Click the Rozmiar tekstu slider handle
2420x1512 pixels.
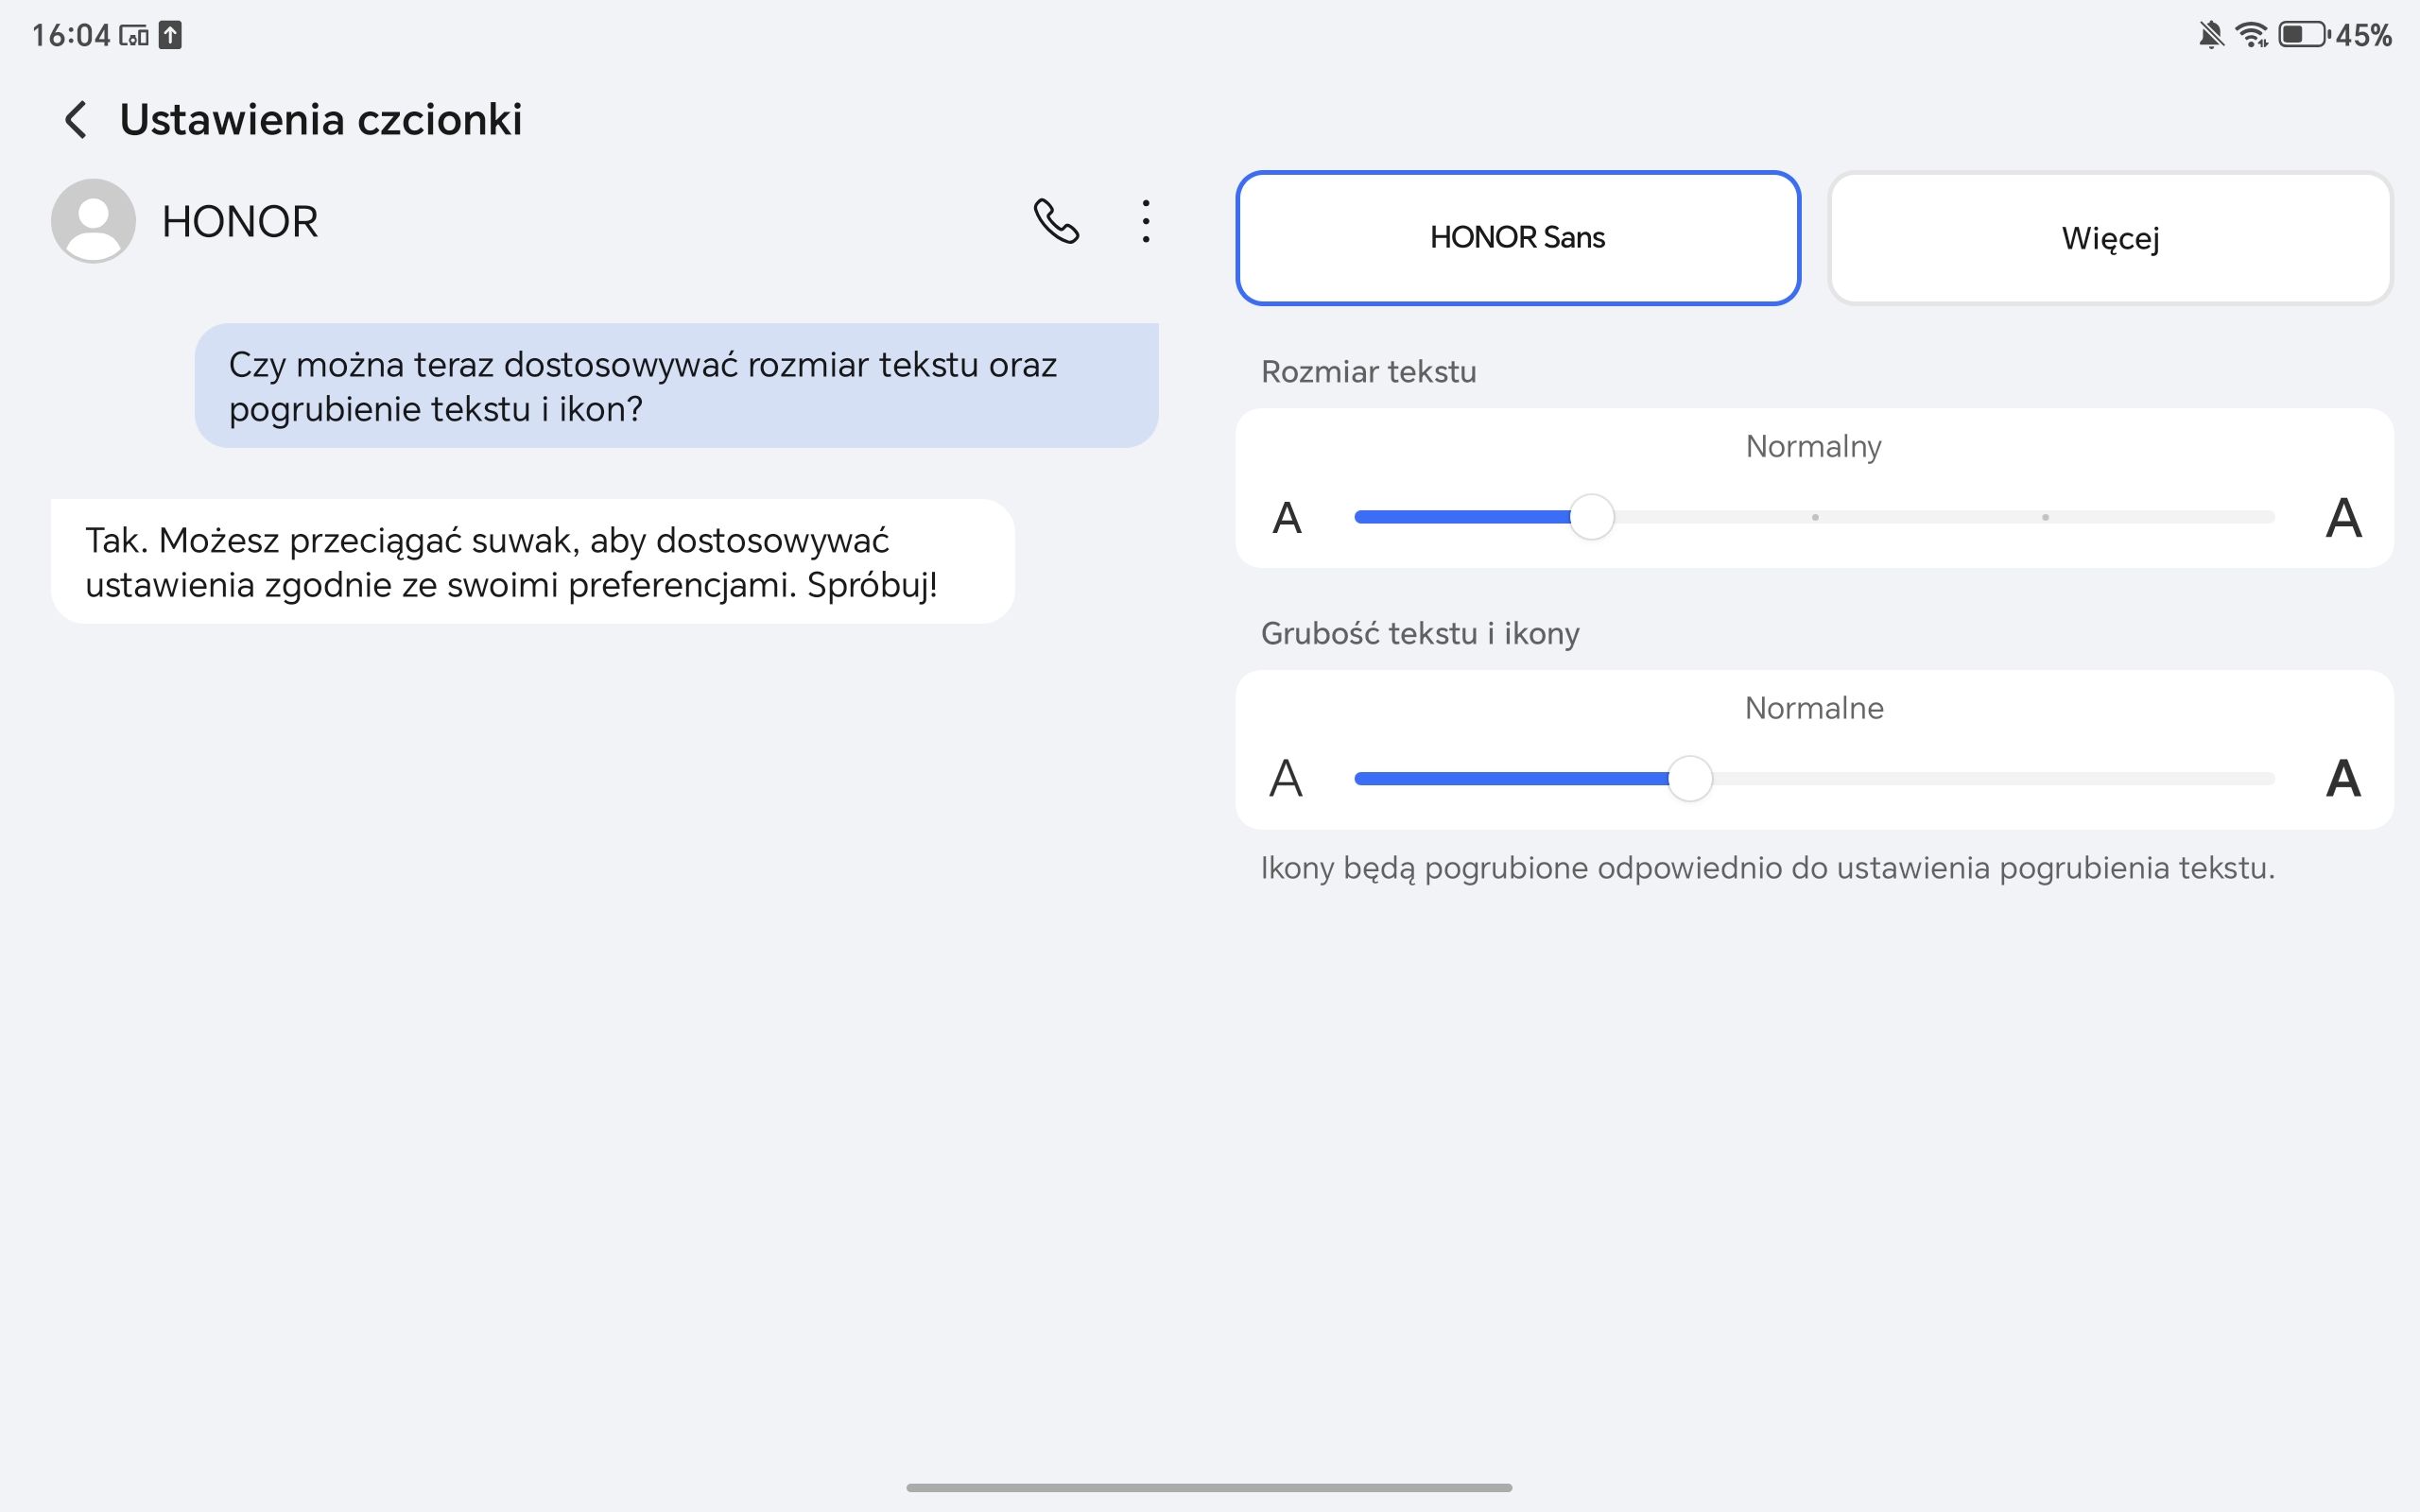pos(1591,517)
